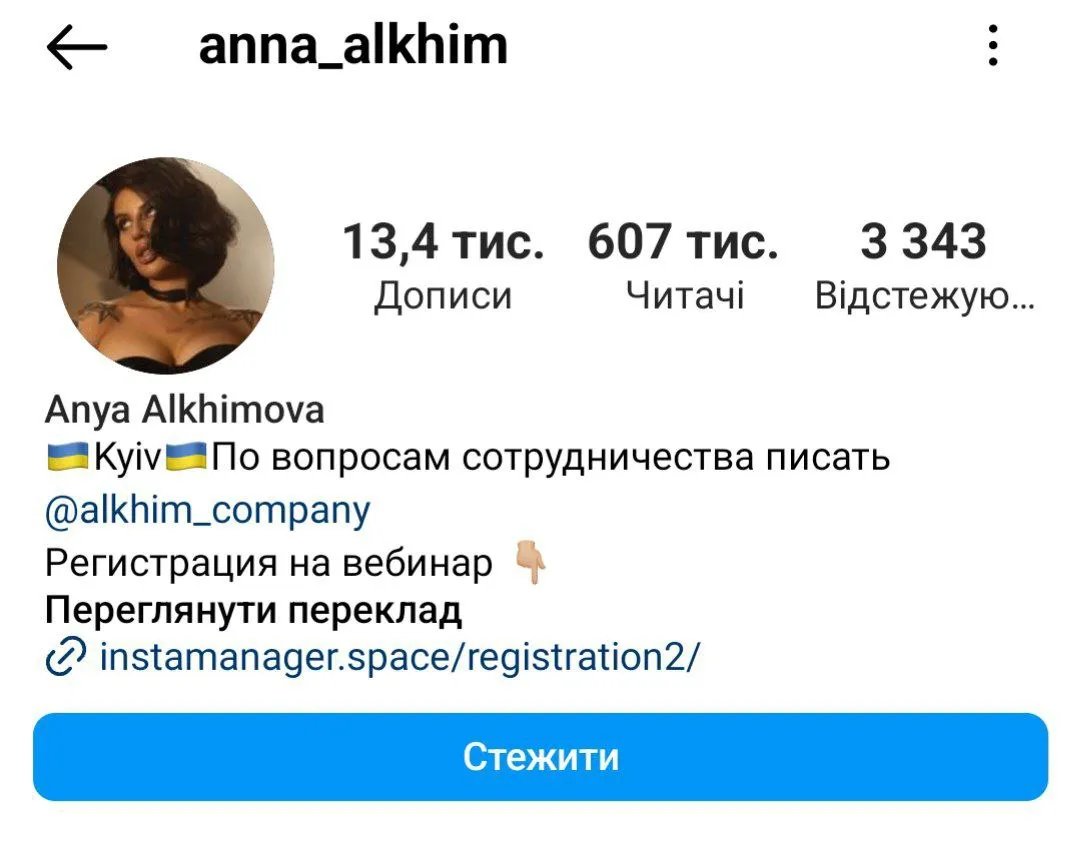Tap the back arrow icon
The width and height of the screenshot is (1080, 866).
76,47
